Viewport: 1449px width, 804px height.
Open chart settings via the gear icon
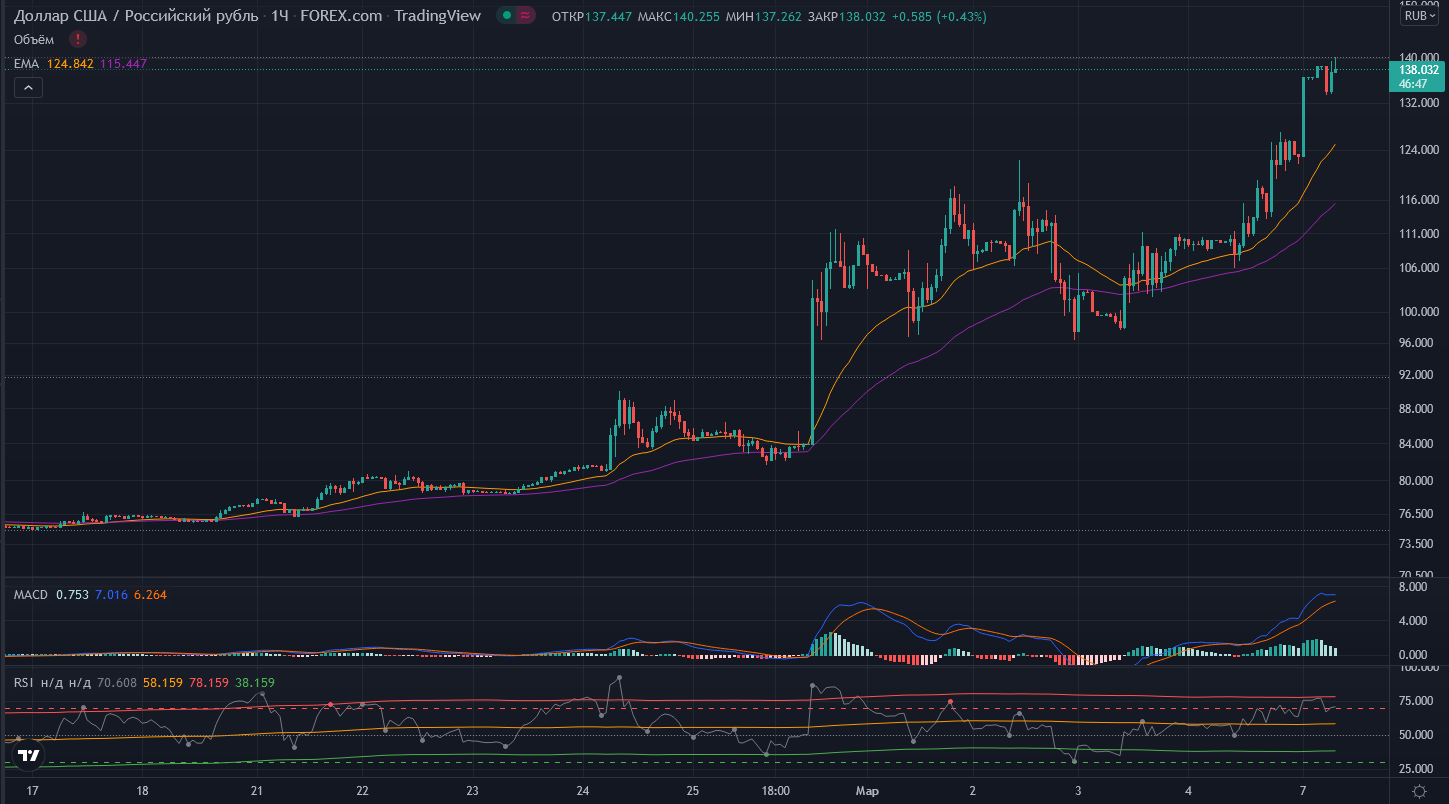(1419, 790)
